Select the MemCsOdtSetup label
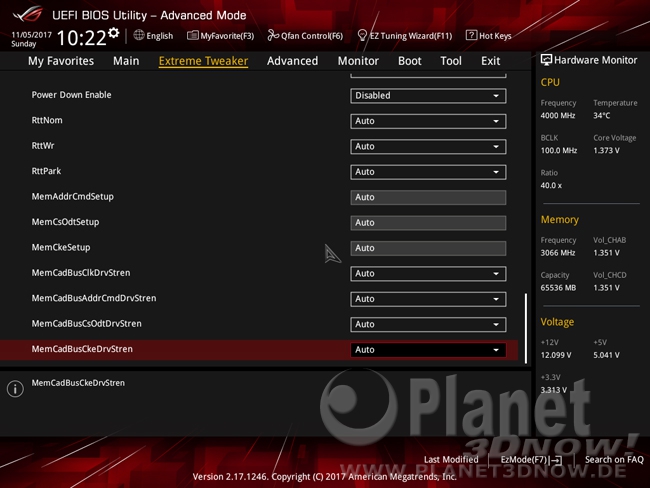The image size is (650, 488). [65, 222]
